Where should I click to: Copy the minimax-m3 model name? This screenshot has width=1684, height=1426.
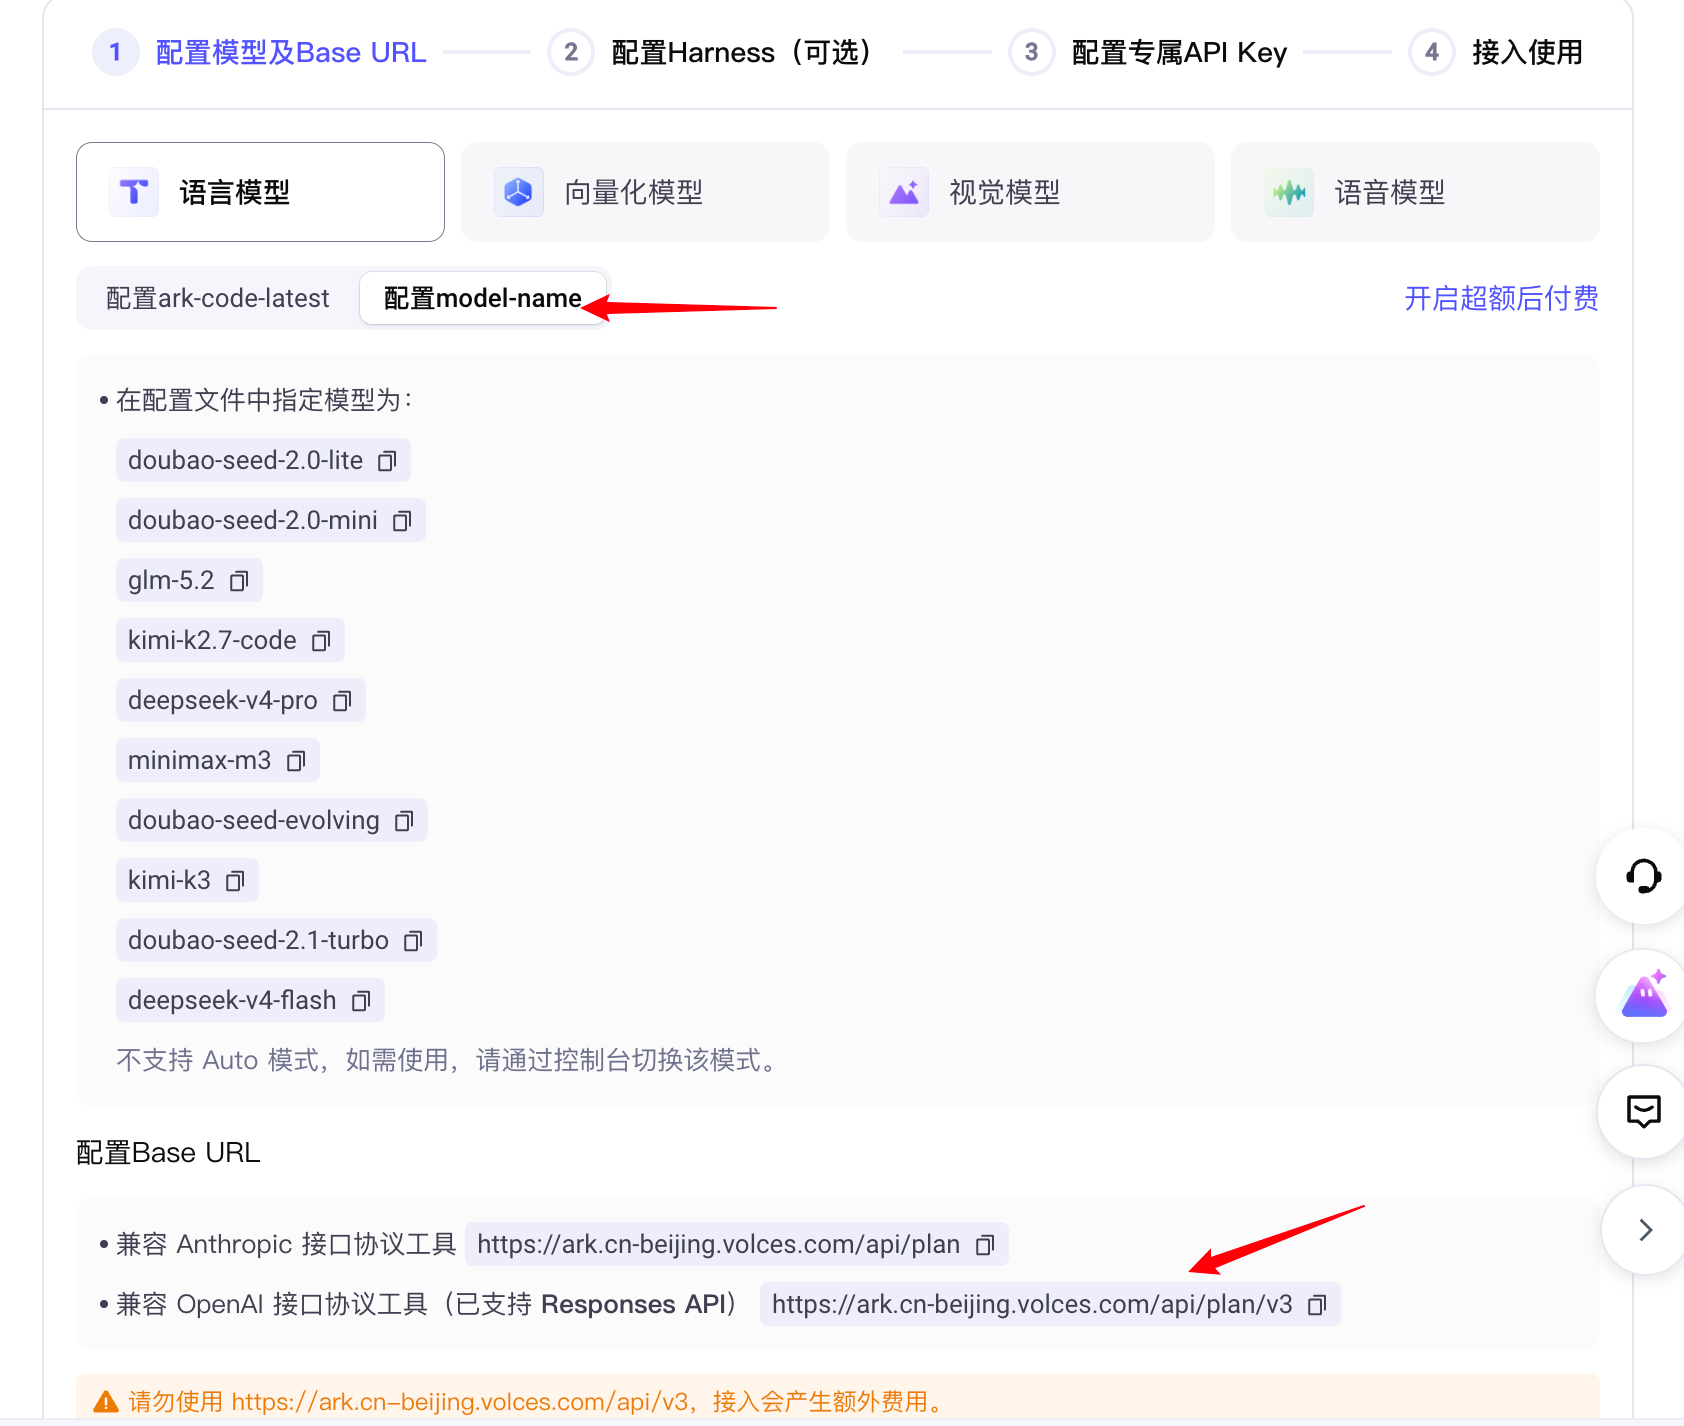(296, 761)
